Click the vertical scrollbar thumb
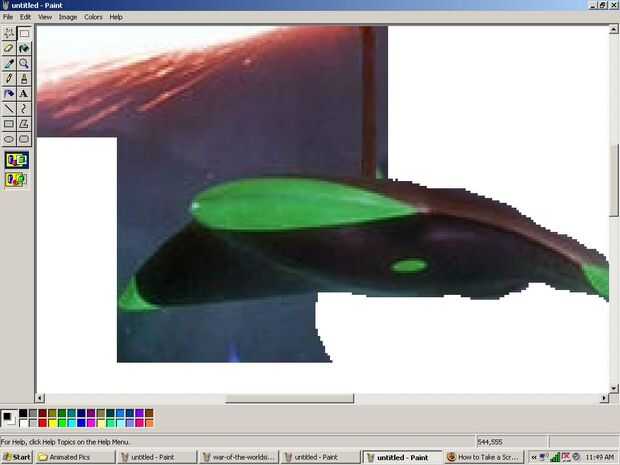Screen dimensions: 620x465 pos(613,180)
